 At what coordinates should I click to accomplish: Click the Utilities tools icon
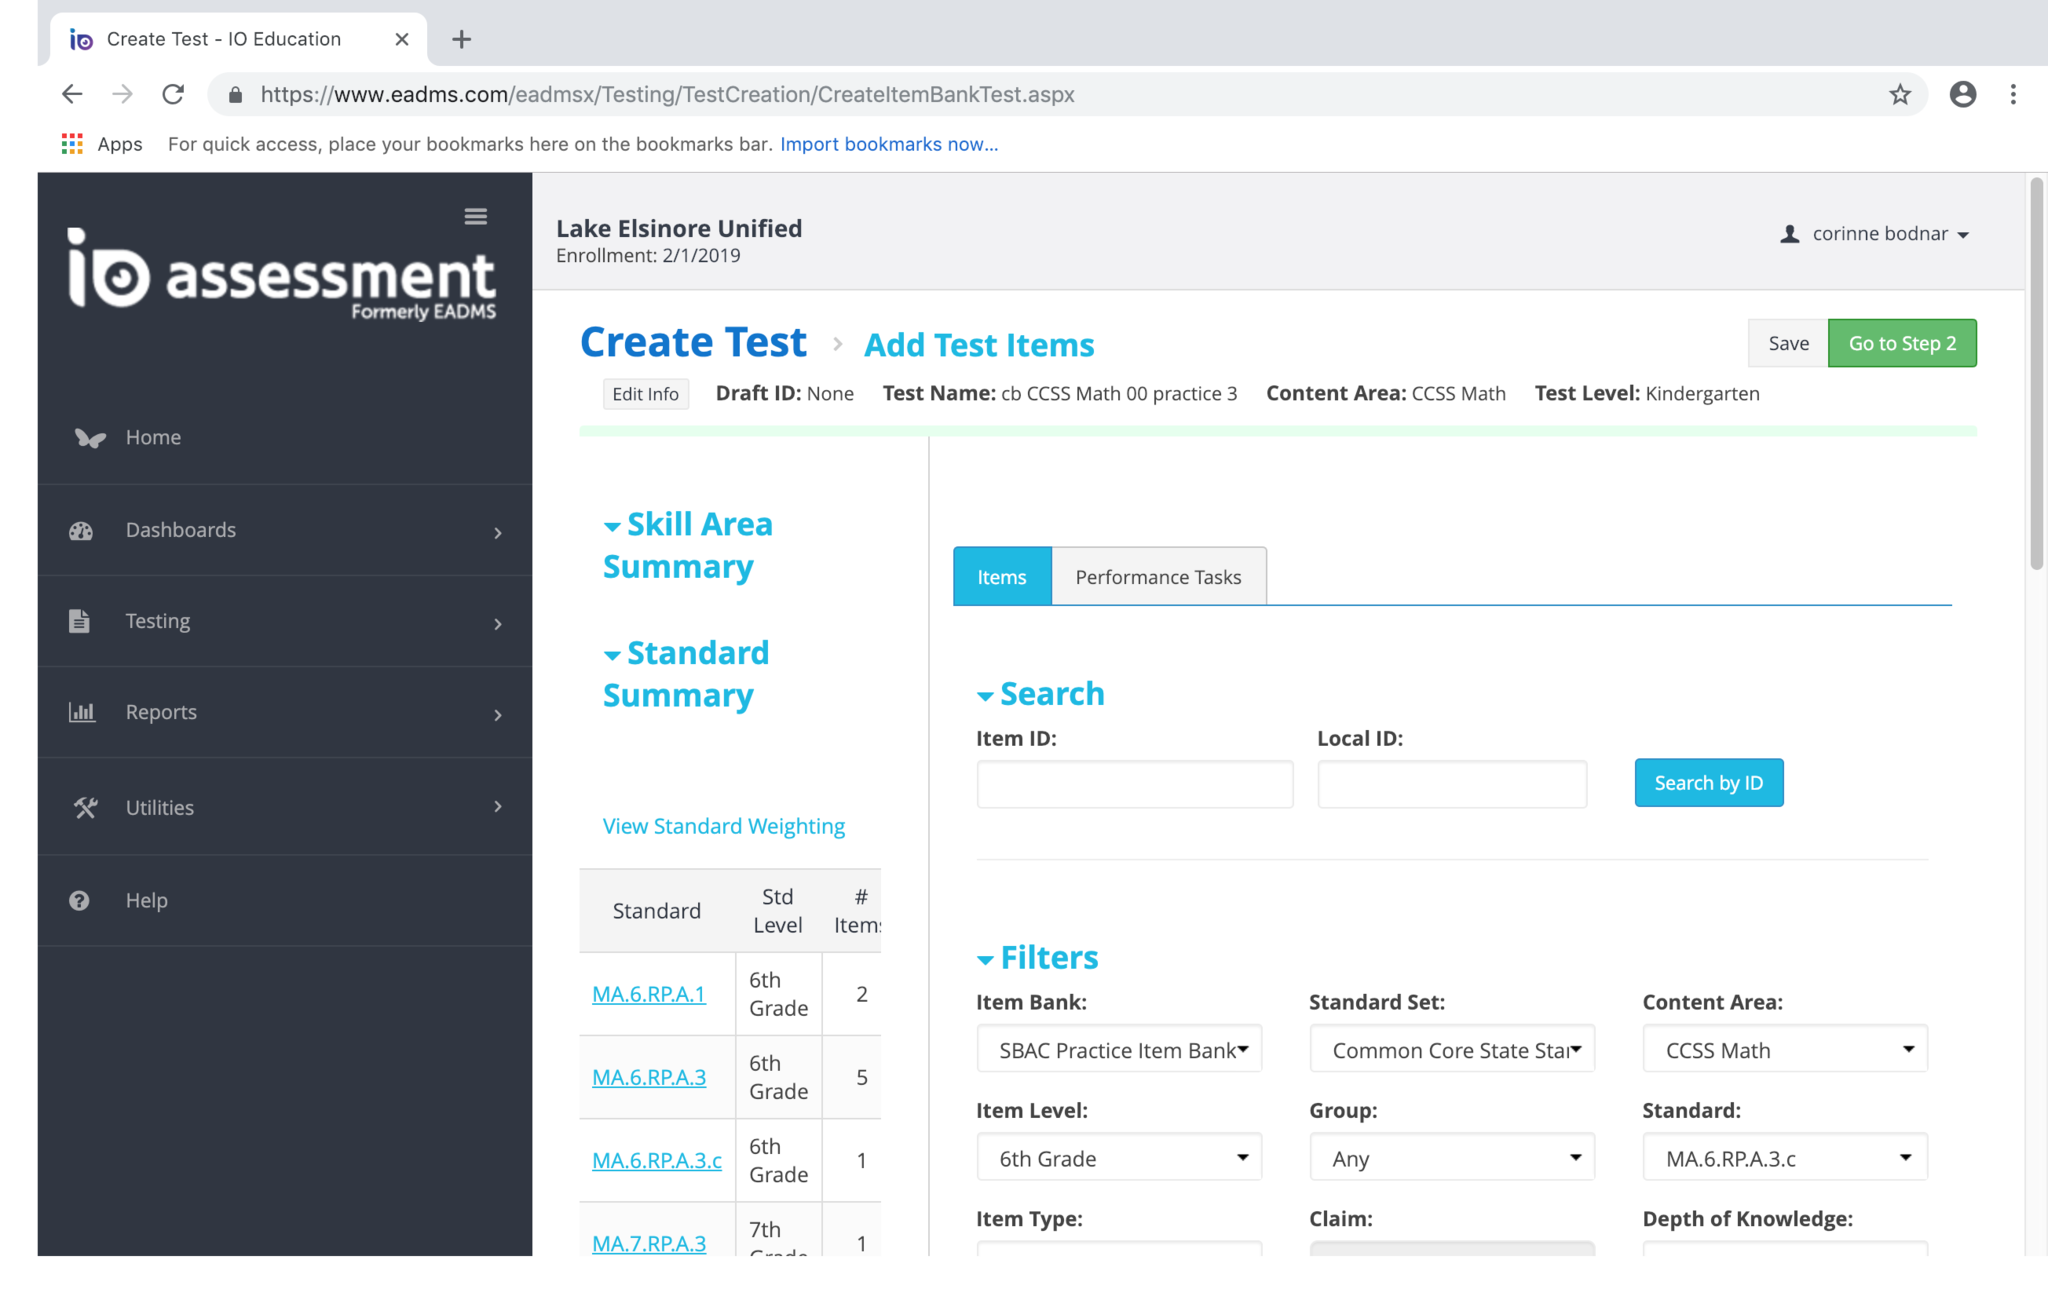[85, 808]
